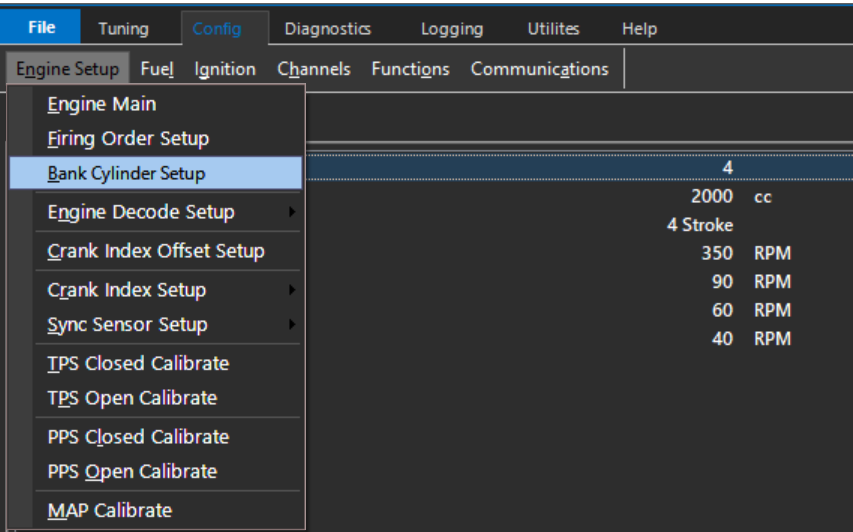Expand the Sync Sensor Setup submenu
The width and height of the screenshot is (853, 532).
click(x=127, y=325)
